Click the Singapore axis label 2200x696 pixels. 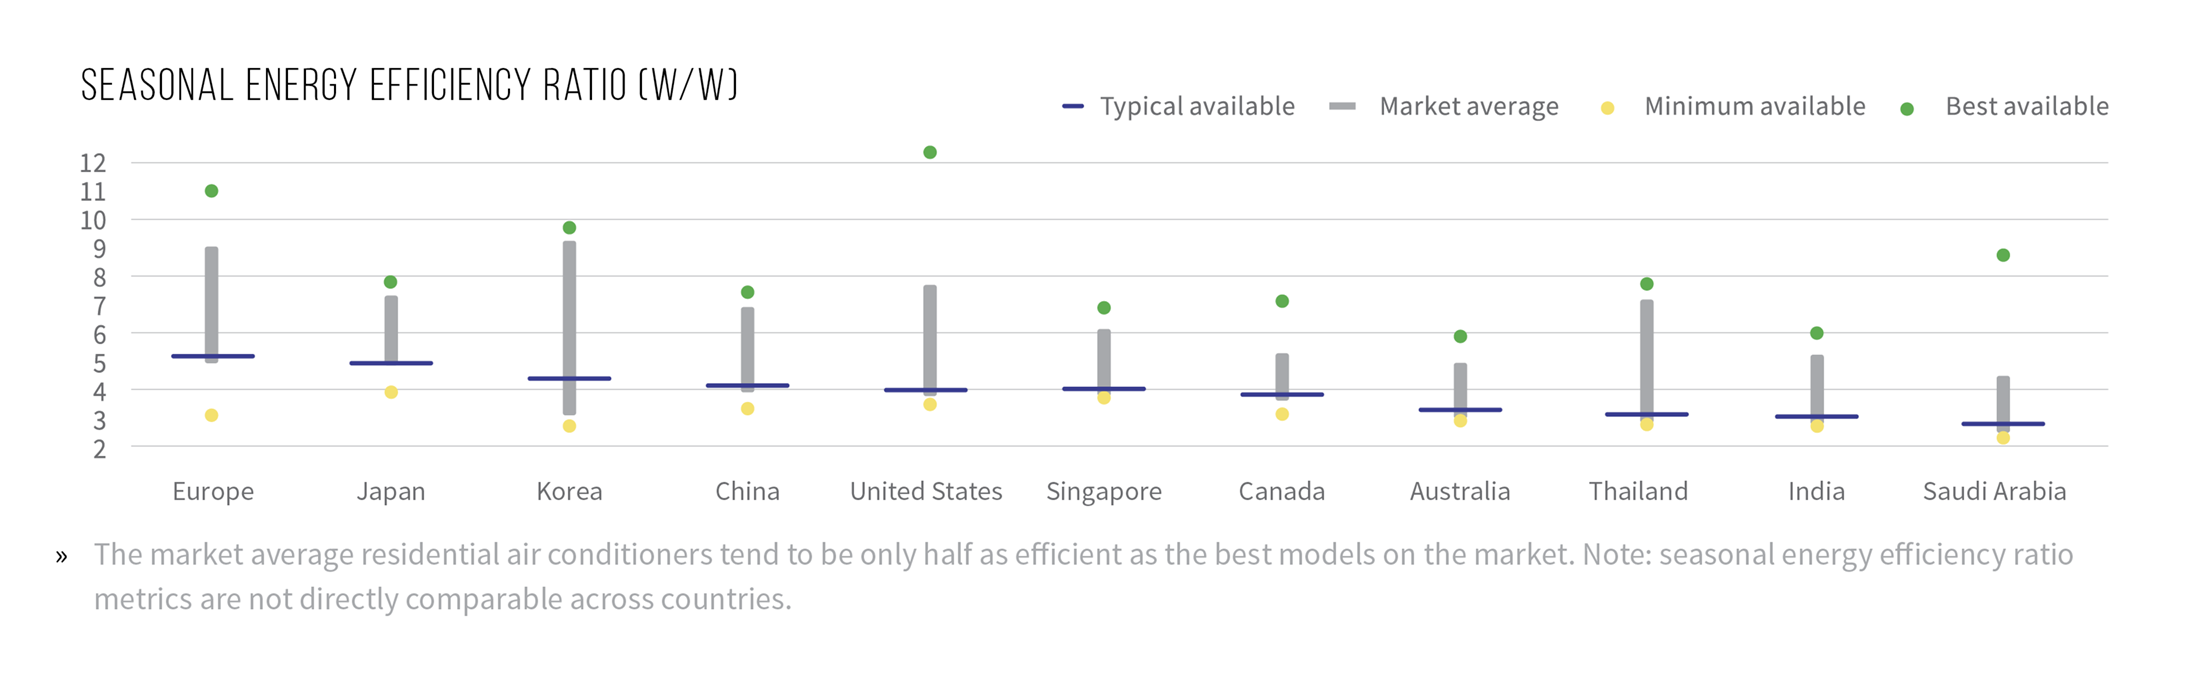pyautogui.click(x=1104, y=491)
